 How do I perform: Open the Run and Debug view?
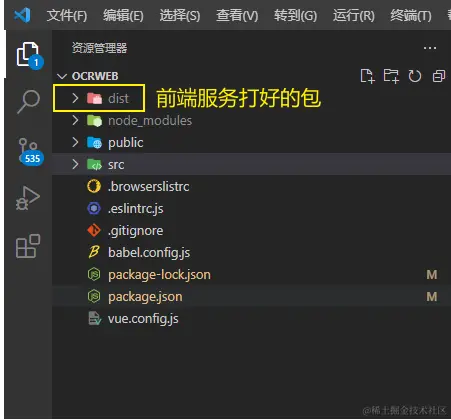(x=28, y=198)
